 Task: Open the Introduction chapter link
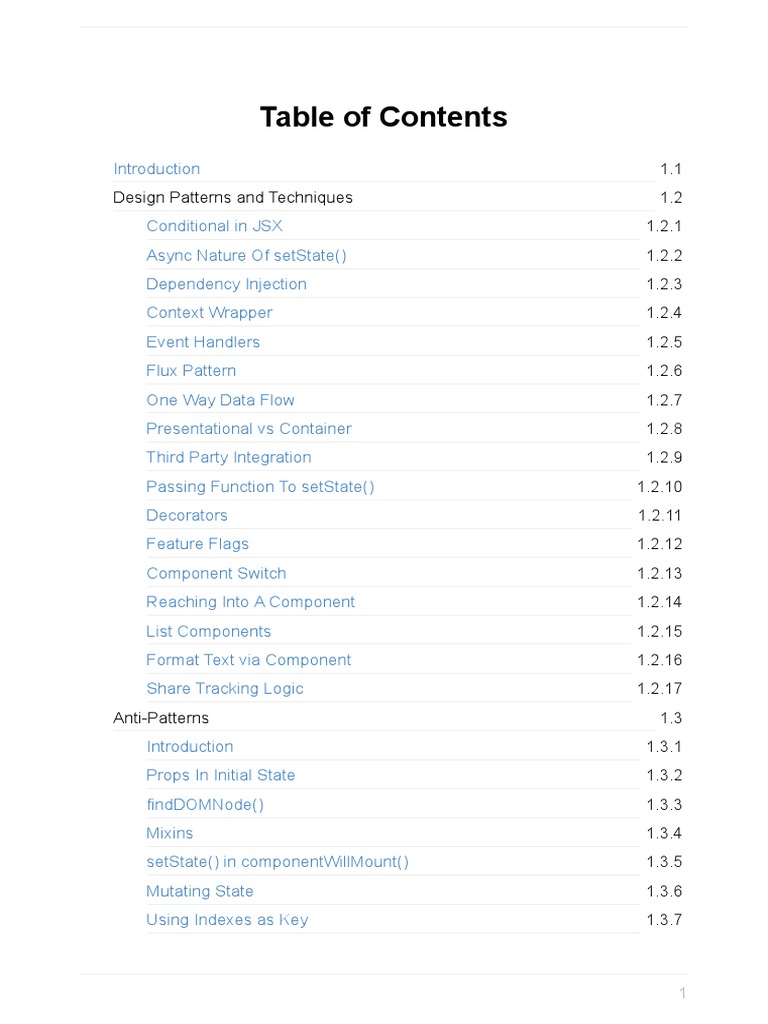click(156, 169)
